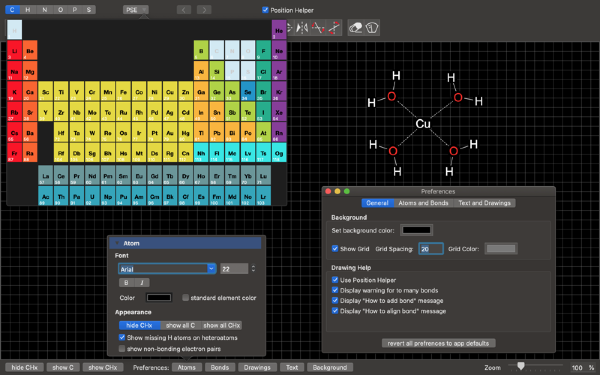Toggle Display warning for too many bonds

click(335, 290)
